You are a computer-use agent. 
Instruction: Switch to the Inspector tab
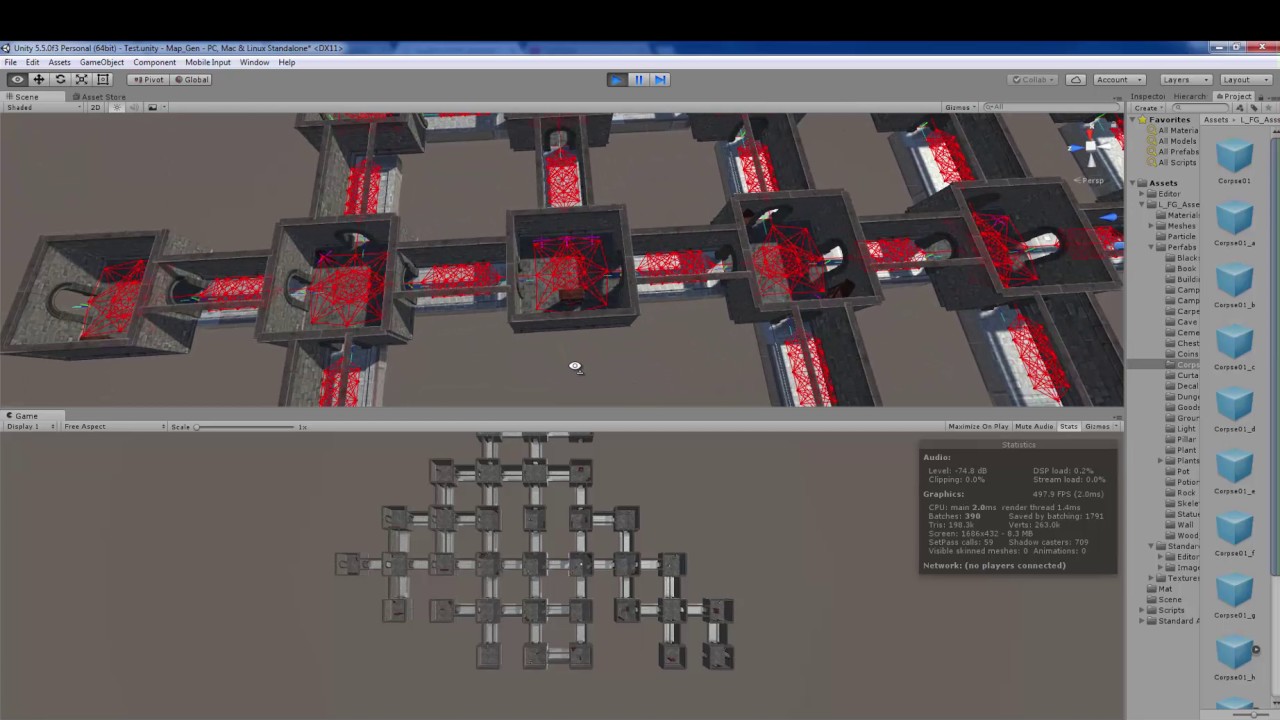coord(1148,96)
